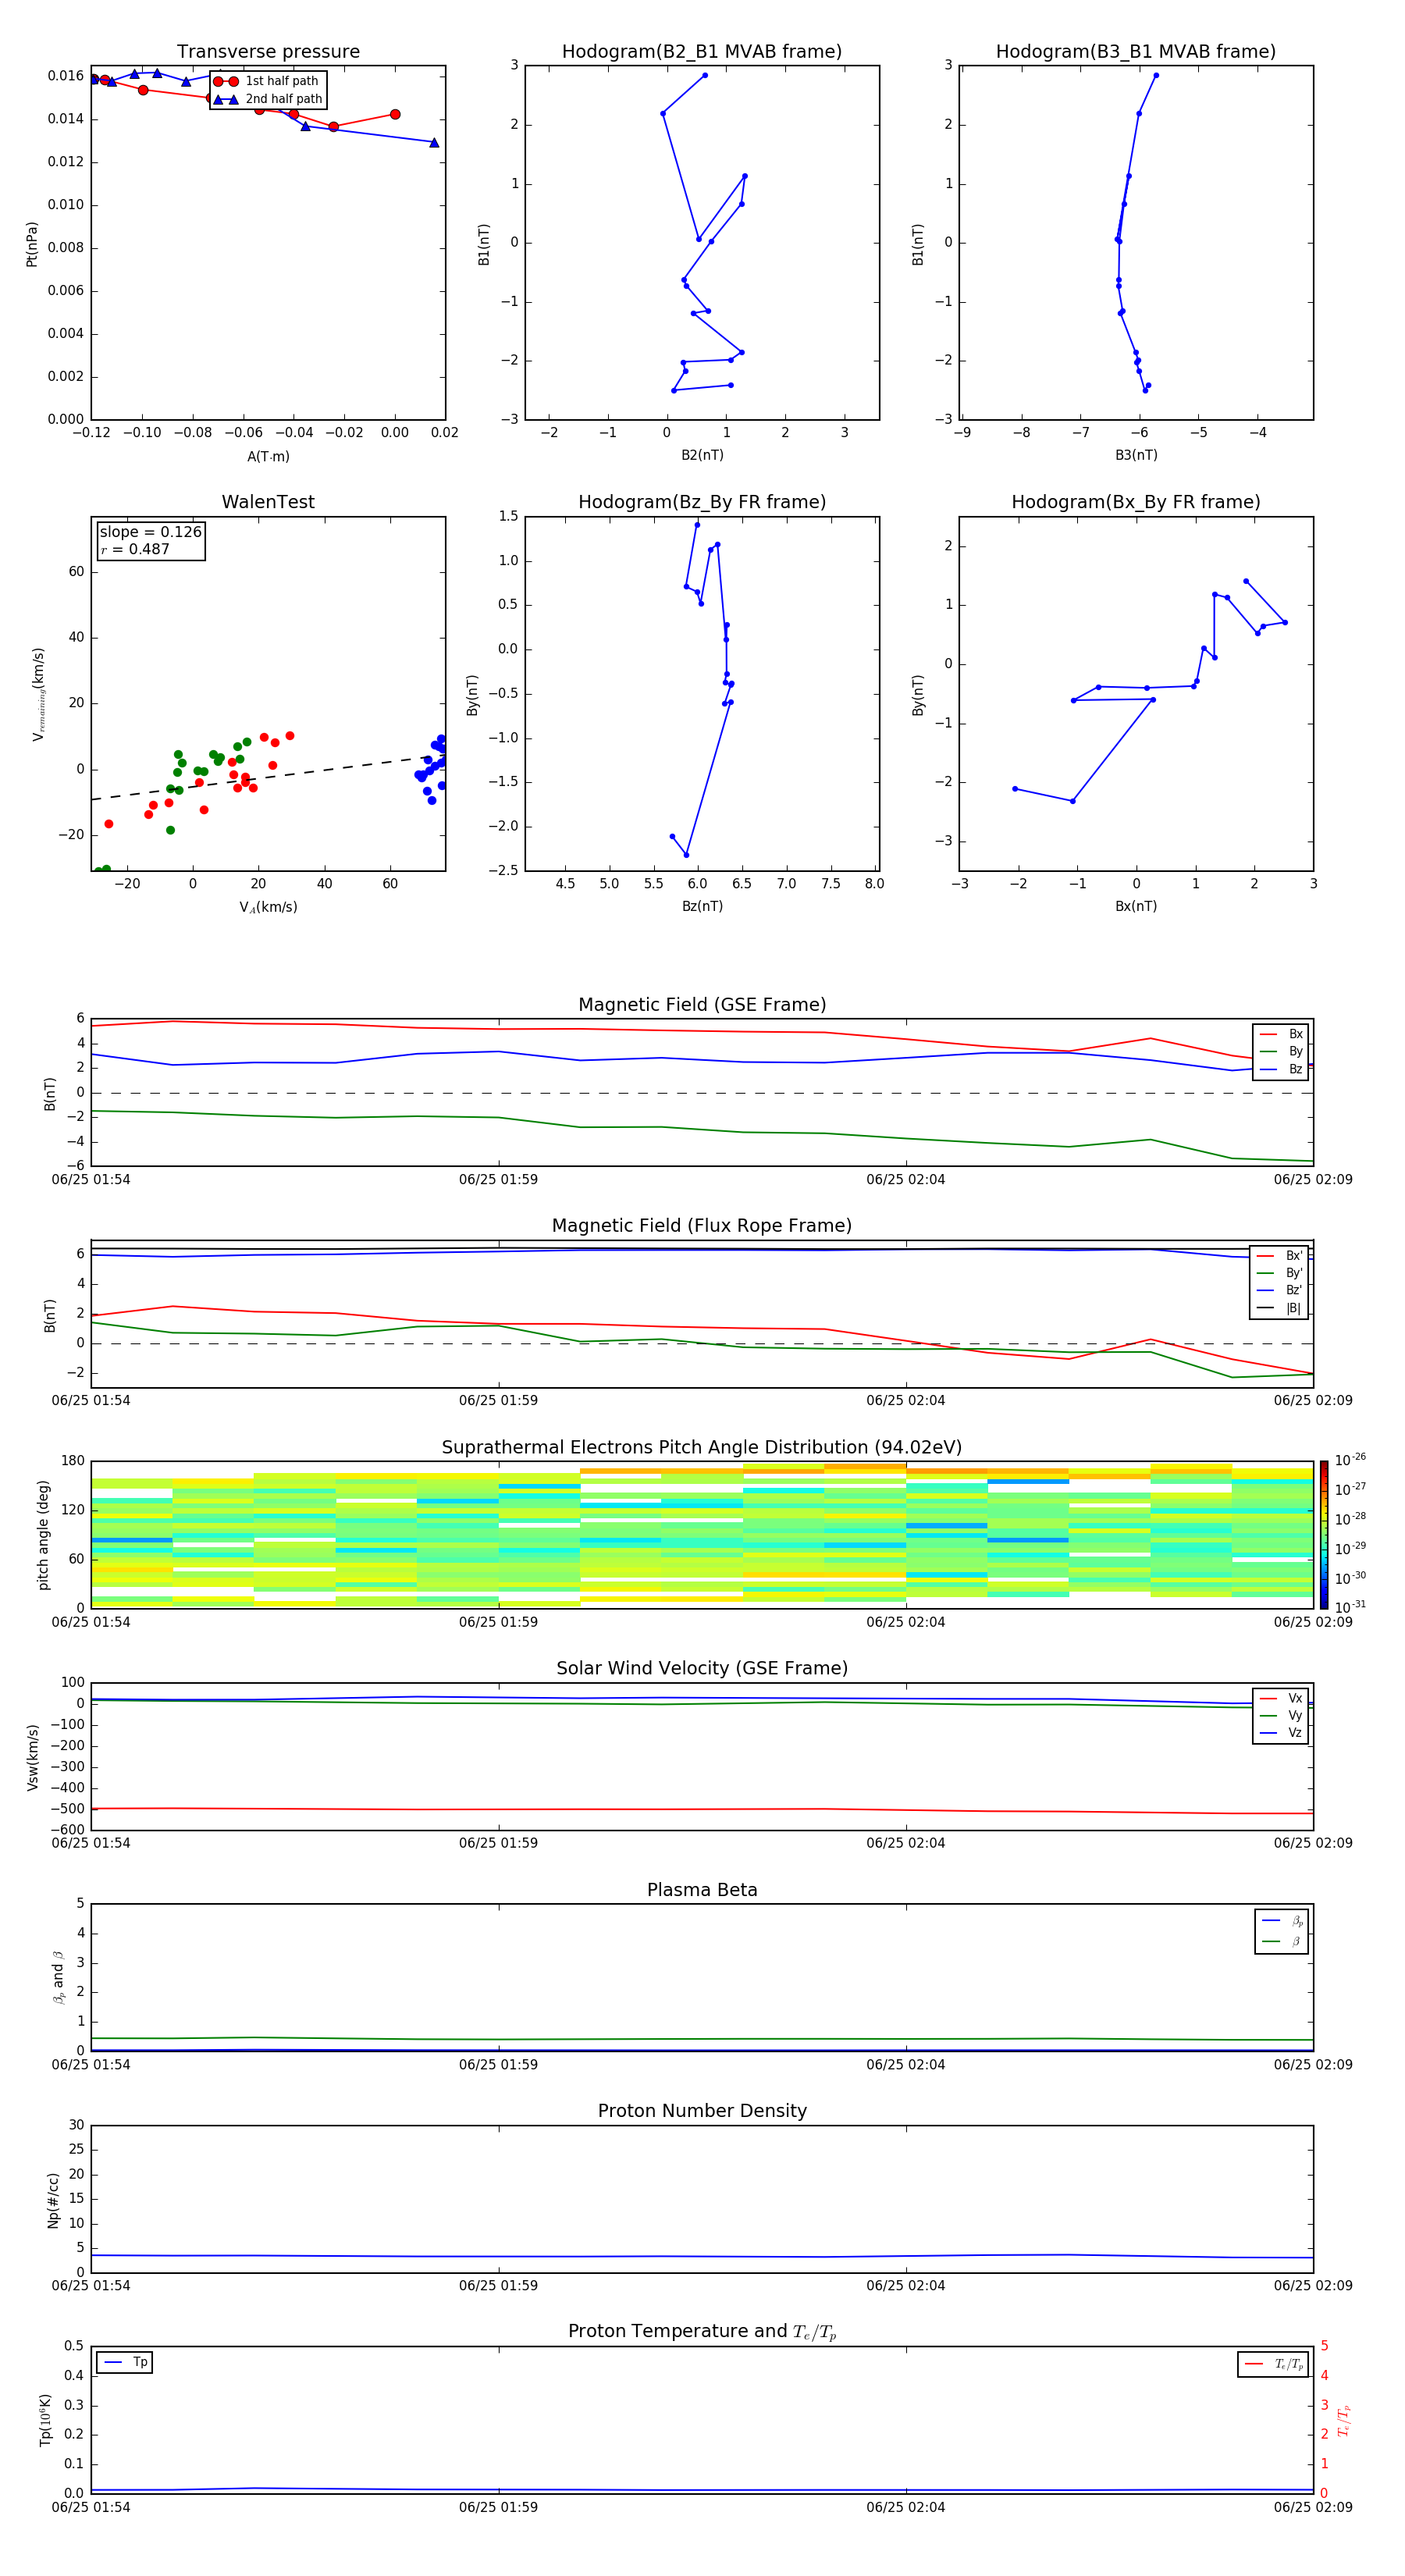Click the red Te/Tp right-axis label
Image resolution: width=1405 pixels, height=2576 pixels.
[1343, 2420]
